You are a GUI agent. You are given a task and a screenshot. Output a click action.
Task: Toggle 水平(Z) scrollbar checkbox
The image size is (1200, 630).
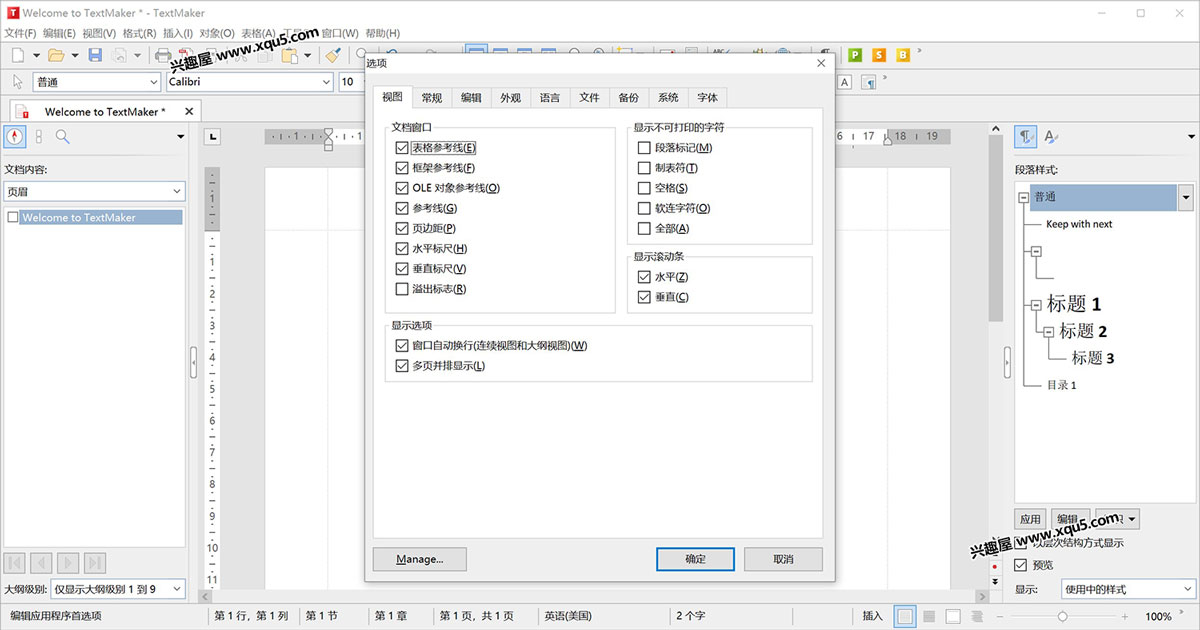pyautogui.click(x=644, y=277)
